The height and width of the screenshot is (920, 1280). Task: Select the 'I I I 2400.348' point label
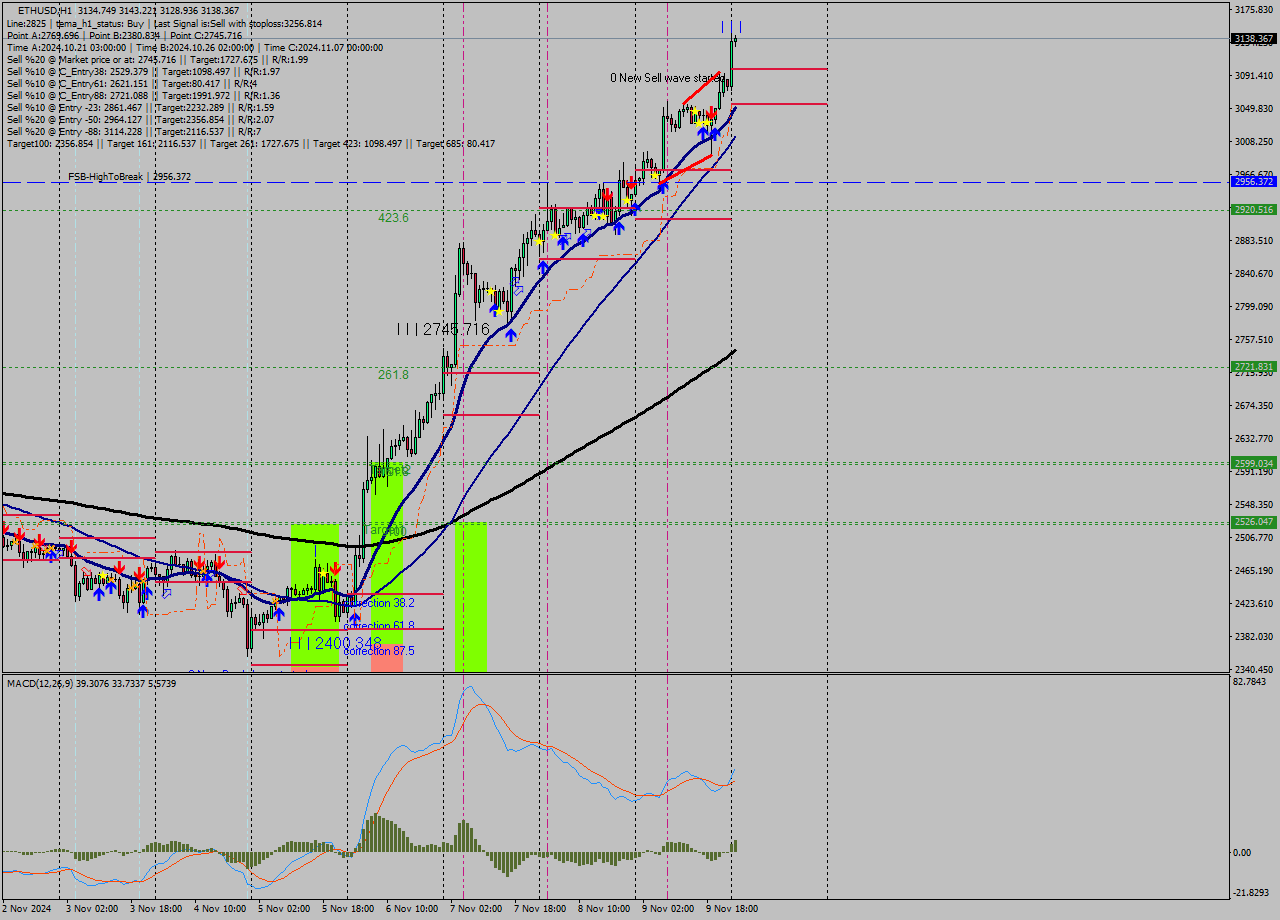pos(335,643)
